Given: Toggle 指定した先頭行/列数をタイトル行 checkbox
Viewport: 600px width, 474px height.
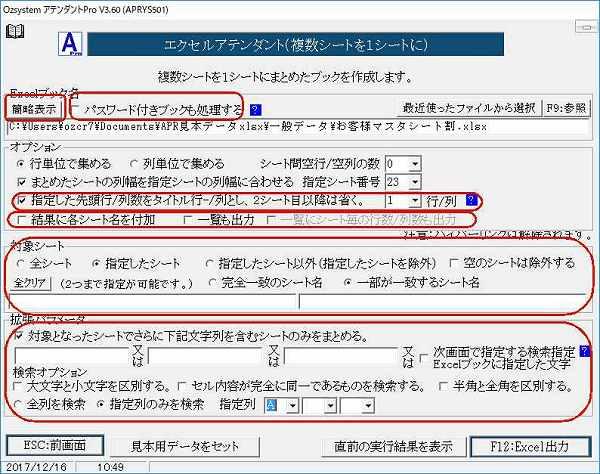Looking at the screenshot, I should (21, 200).
